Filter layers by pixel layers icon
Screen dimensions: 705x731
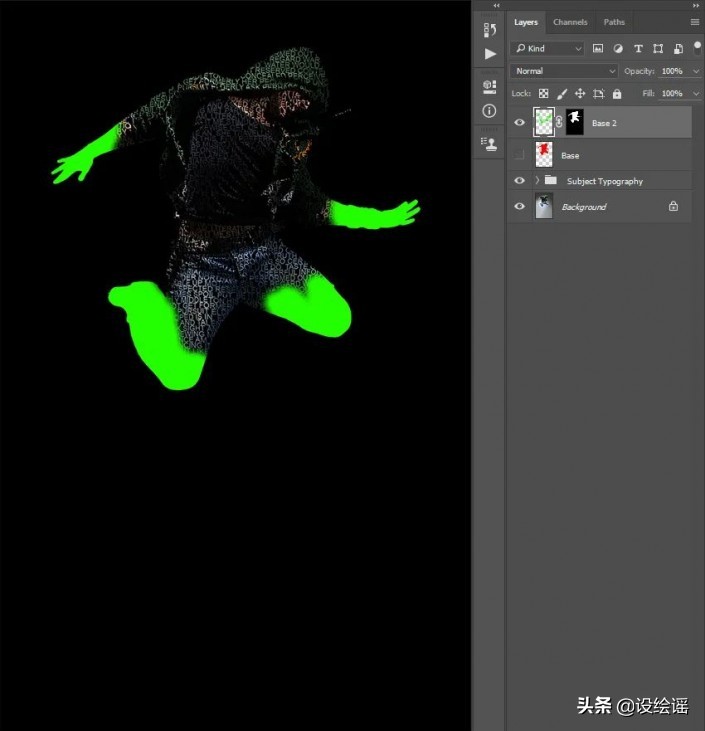598,48
